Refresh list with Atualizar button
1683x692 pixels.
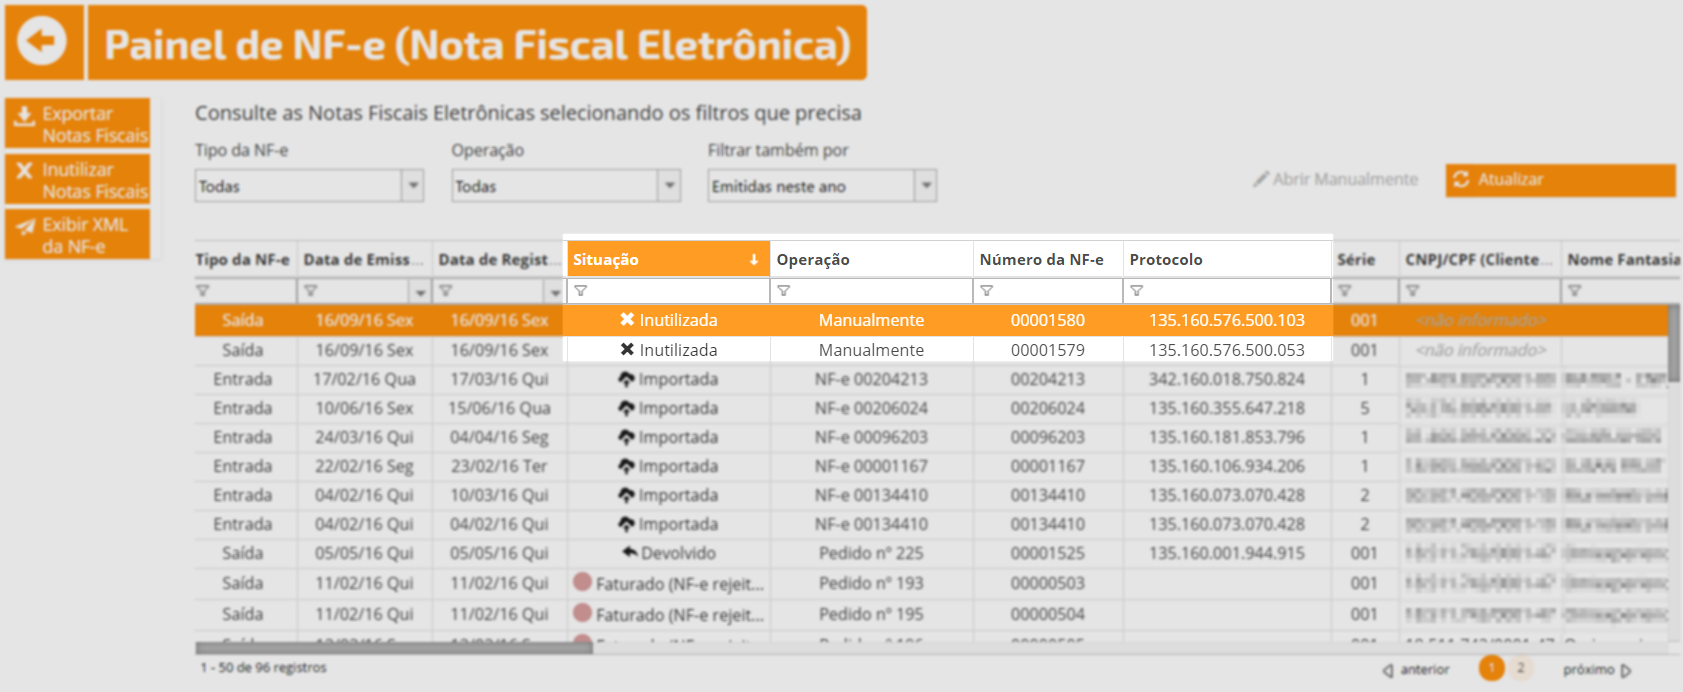(x=1560, y=180)
